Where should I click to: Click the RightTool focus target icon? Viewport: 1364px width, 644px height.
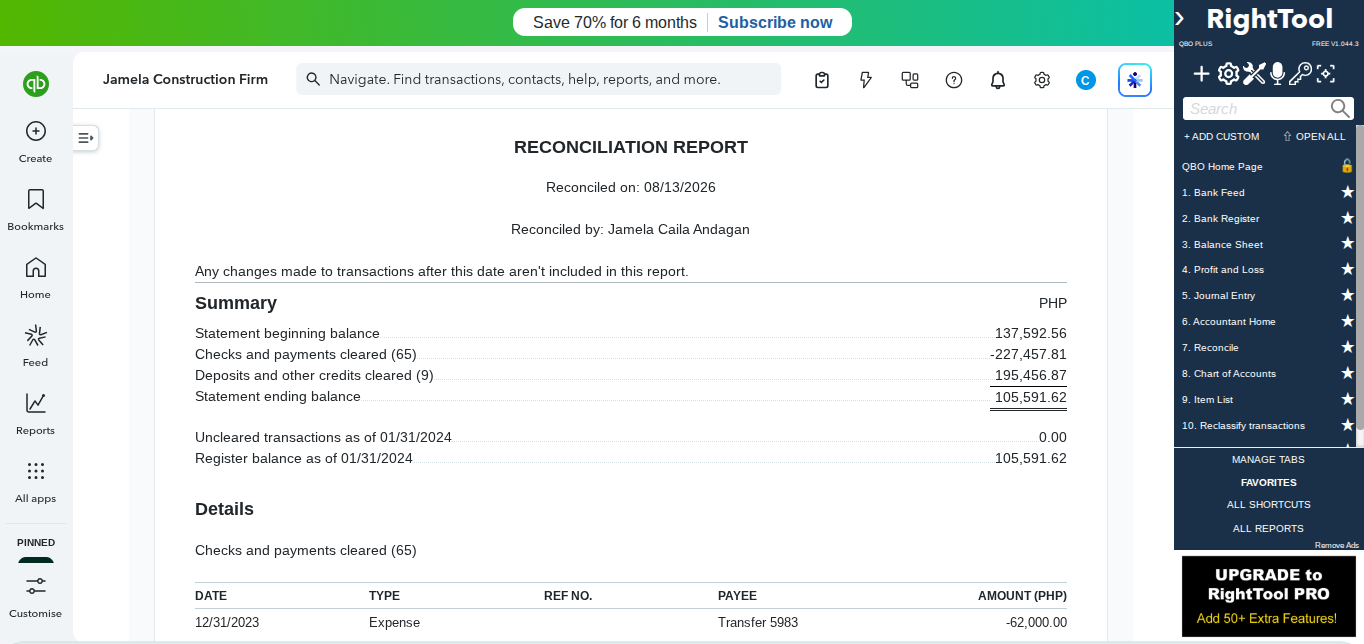pyautogui.click(x=1326, y=73)
